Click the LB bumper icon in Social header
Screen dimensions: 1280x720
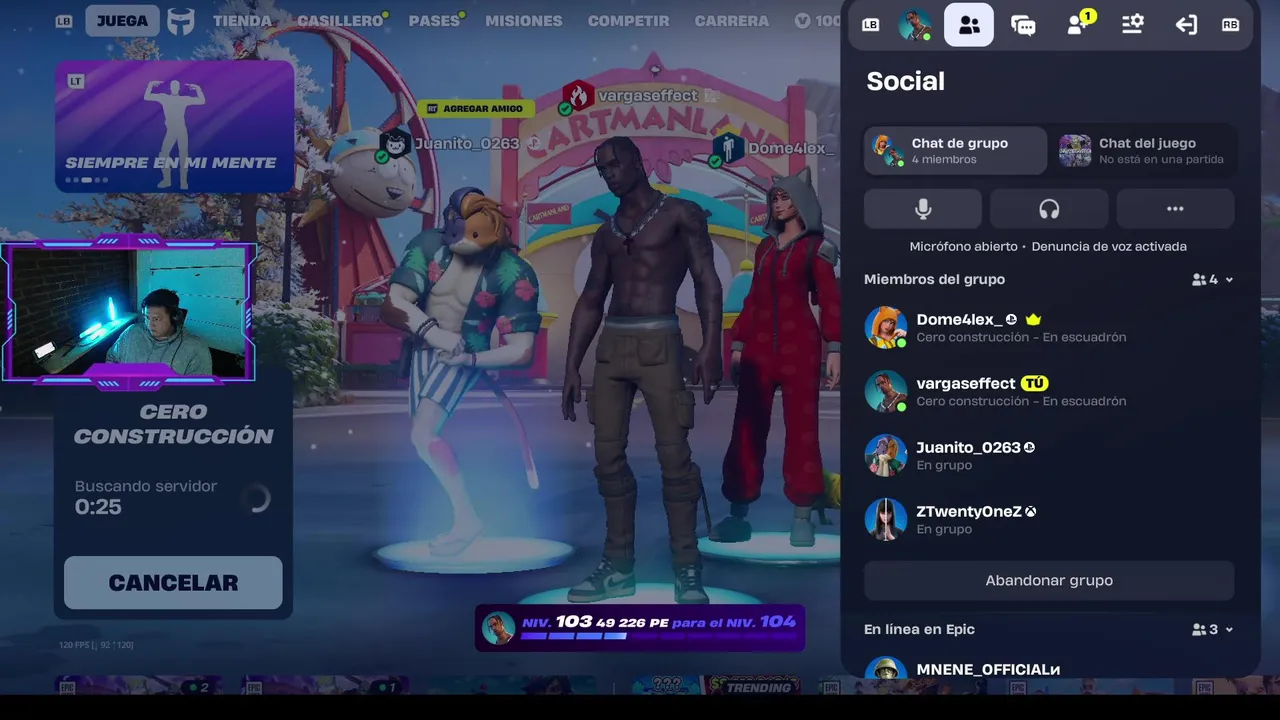click(x=870, y=25)
